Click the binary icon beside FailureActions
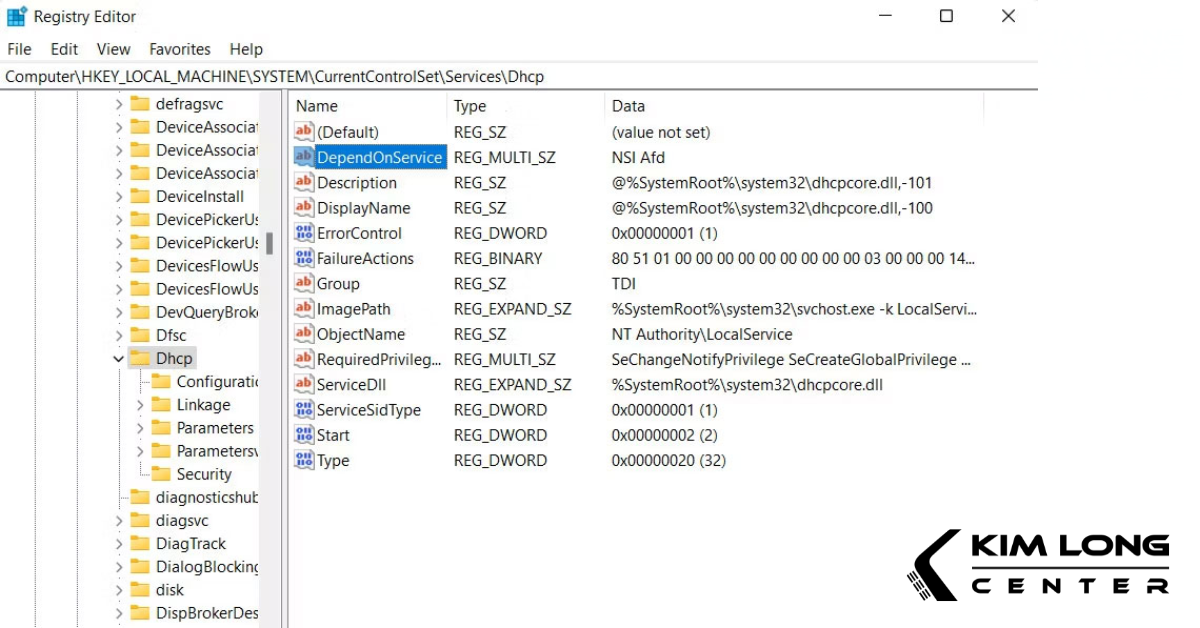 click(303, 258)
